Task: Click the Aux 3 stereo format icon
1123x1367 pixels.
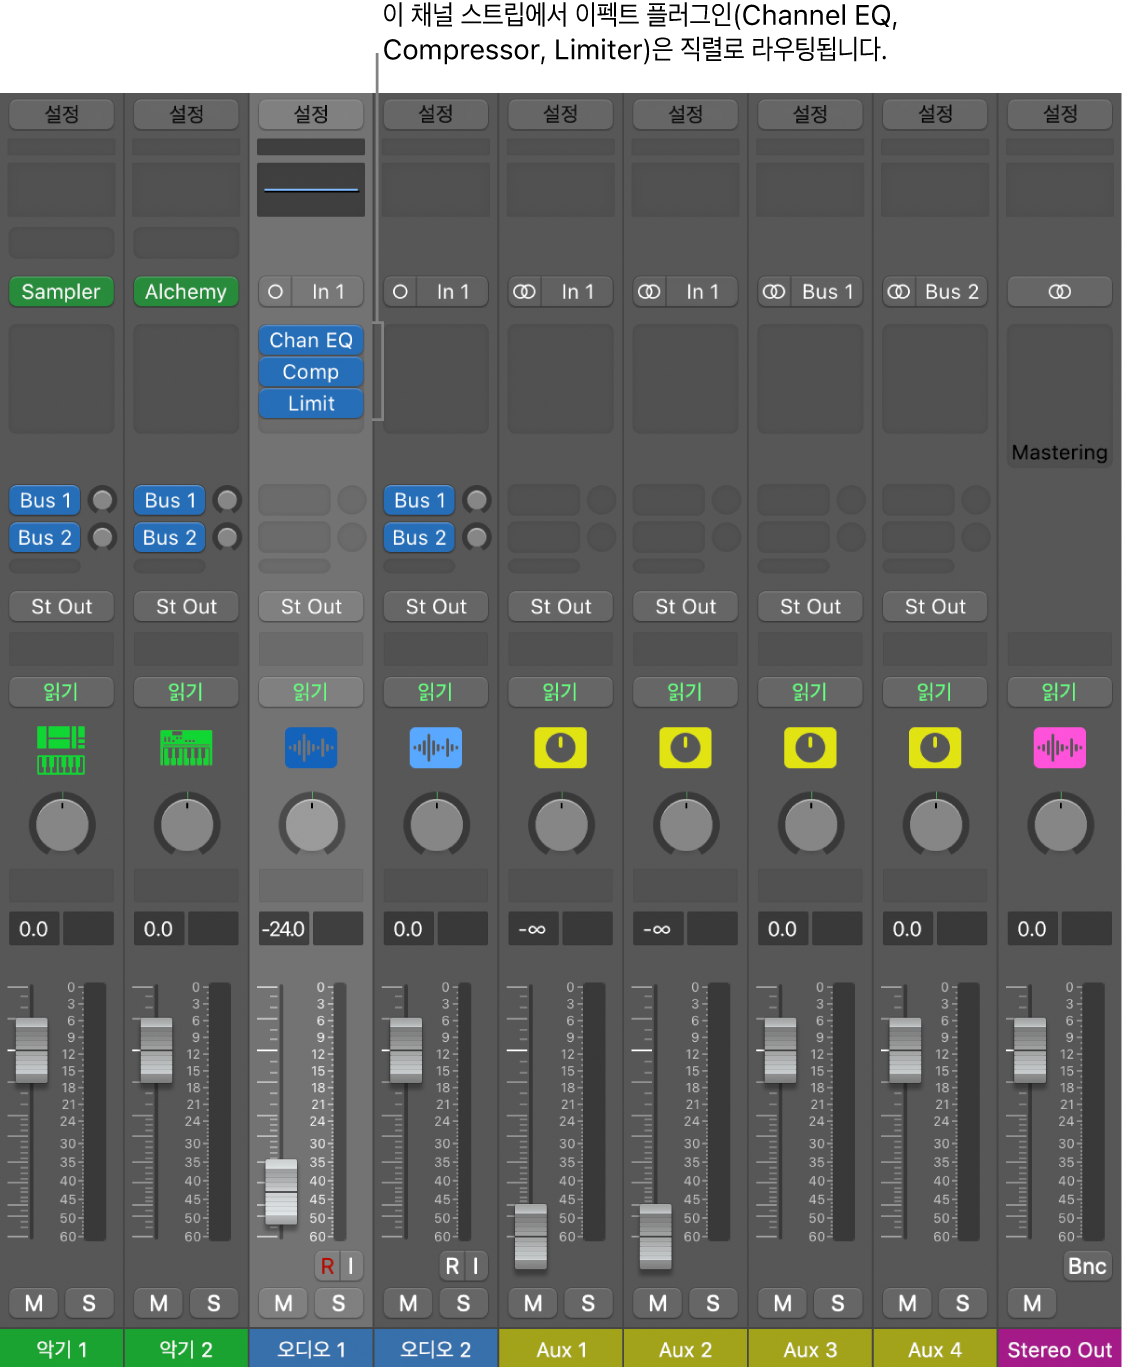Action: [x=774, y=292]
